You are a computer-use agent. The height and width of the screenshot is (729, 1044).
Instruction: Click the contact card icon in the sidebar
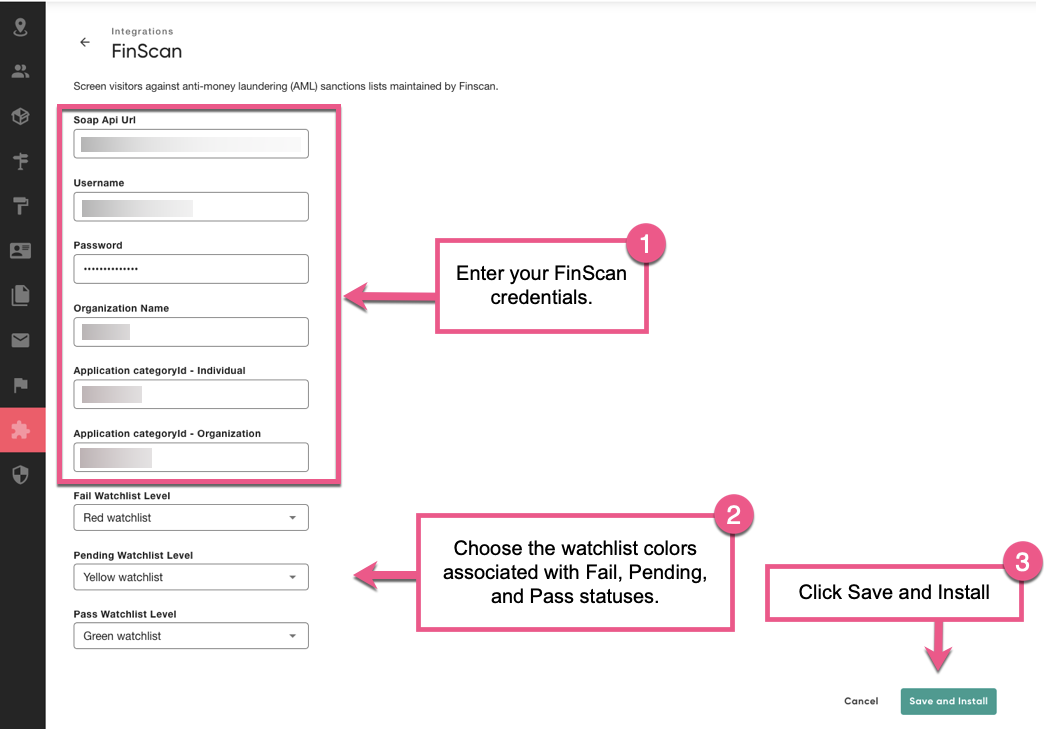coord(21,251)
